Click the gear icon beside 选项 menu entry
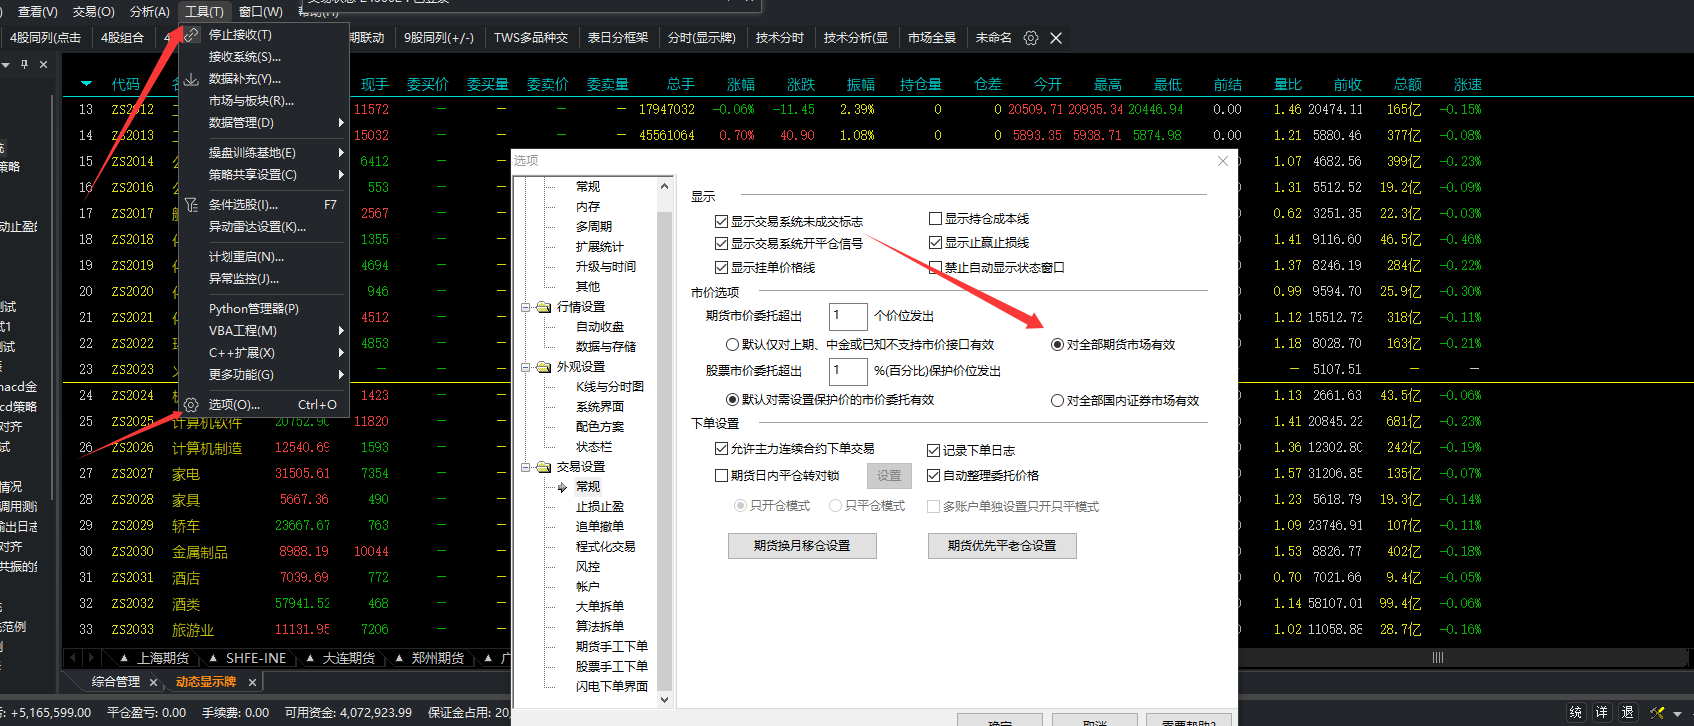This screenshot has height=726, width=1694. pyautogui.click(x=191, y=405)
